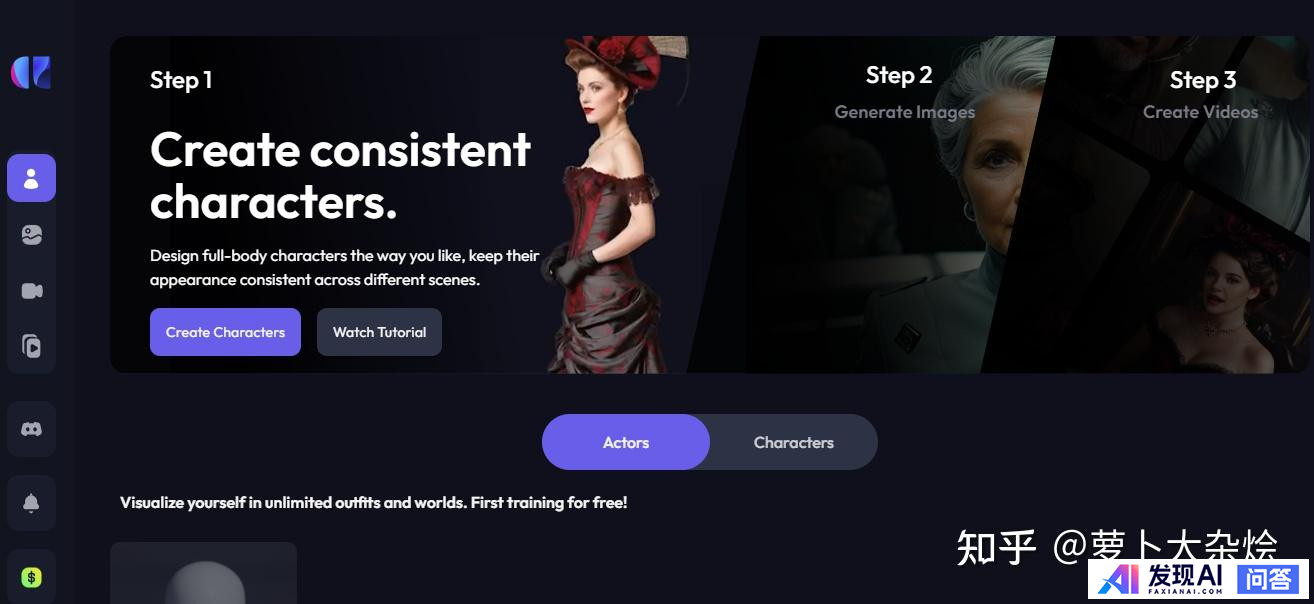The image size is (1314, 604).
Task: Click the woman in red dress image
Action: (x=610, y=204)
